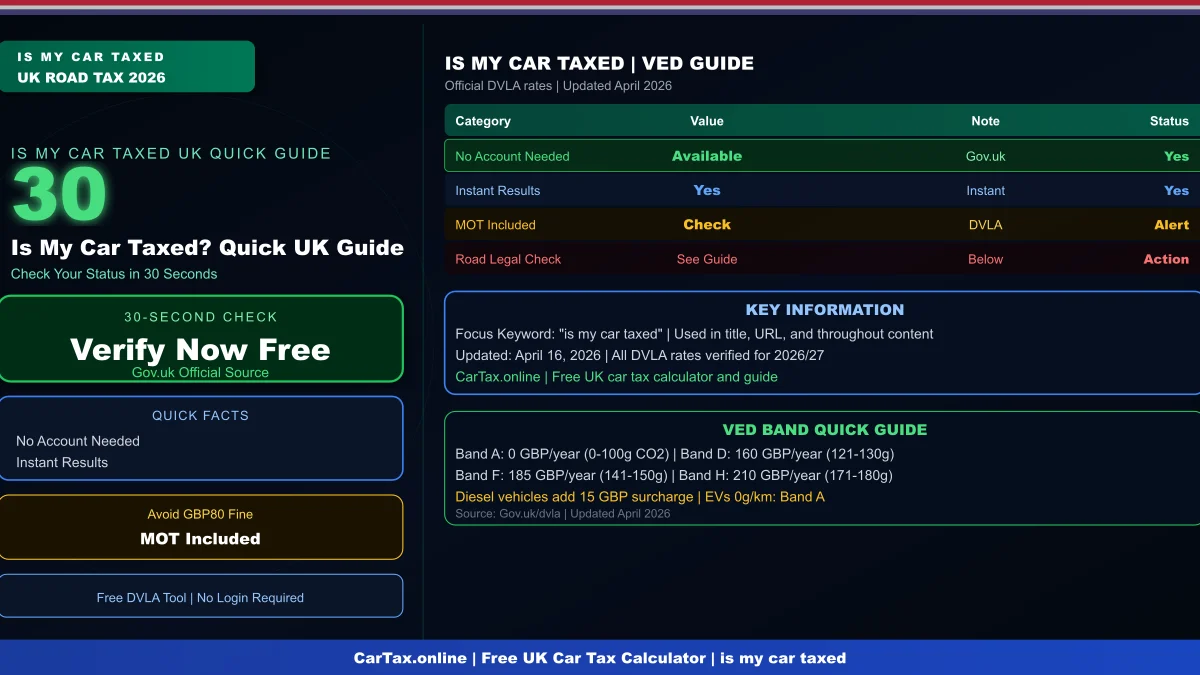The height and width of the screenshot is (675, 1200).
Task: Click the Source Gov.uk/dvla attribution text
Action: (x=561, y=513)
